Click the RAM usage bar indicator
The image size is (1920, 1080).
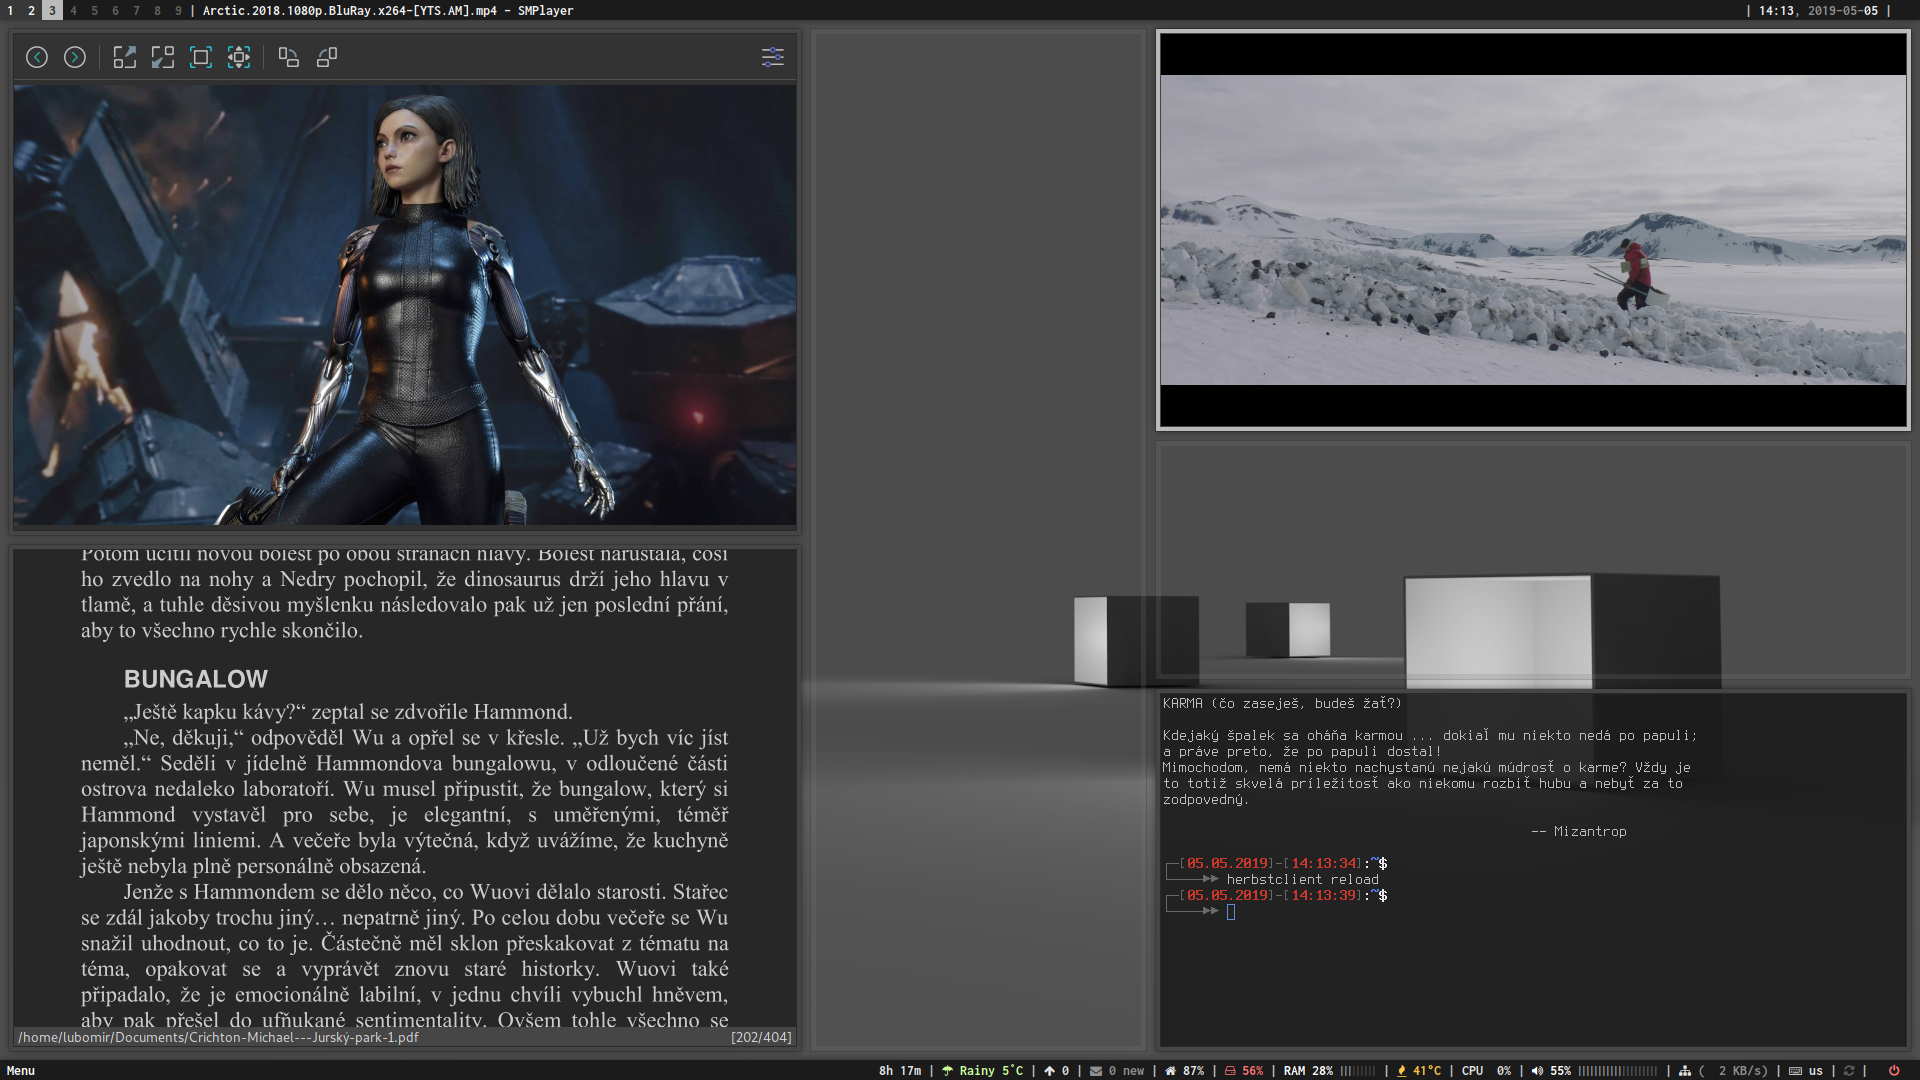pyautogui.click(x=1357, y=1070)
